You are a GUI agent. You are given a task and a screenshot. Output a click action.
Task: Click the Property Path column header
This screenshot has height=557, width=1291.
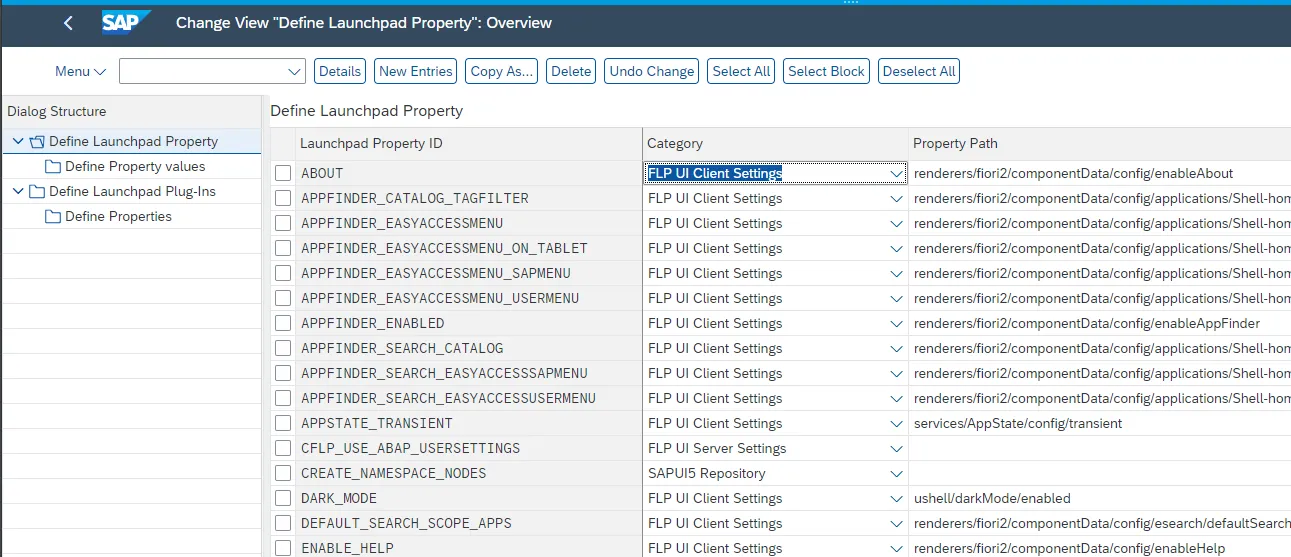955,143
